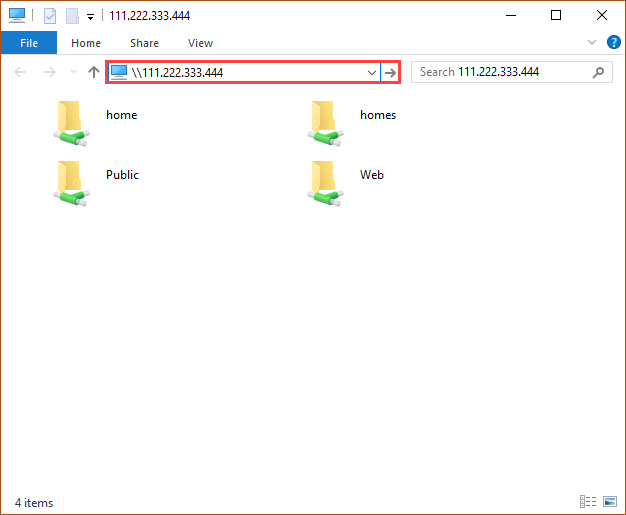Viewport: 626px width, 515px height.
Task: Click the "homes" folder name
Action: pos(378,115)
